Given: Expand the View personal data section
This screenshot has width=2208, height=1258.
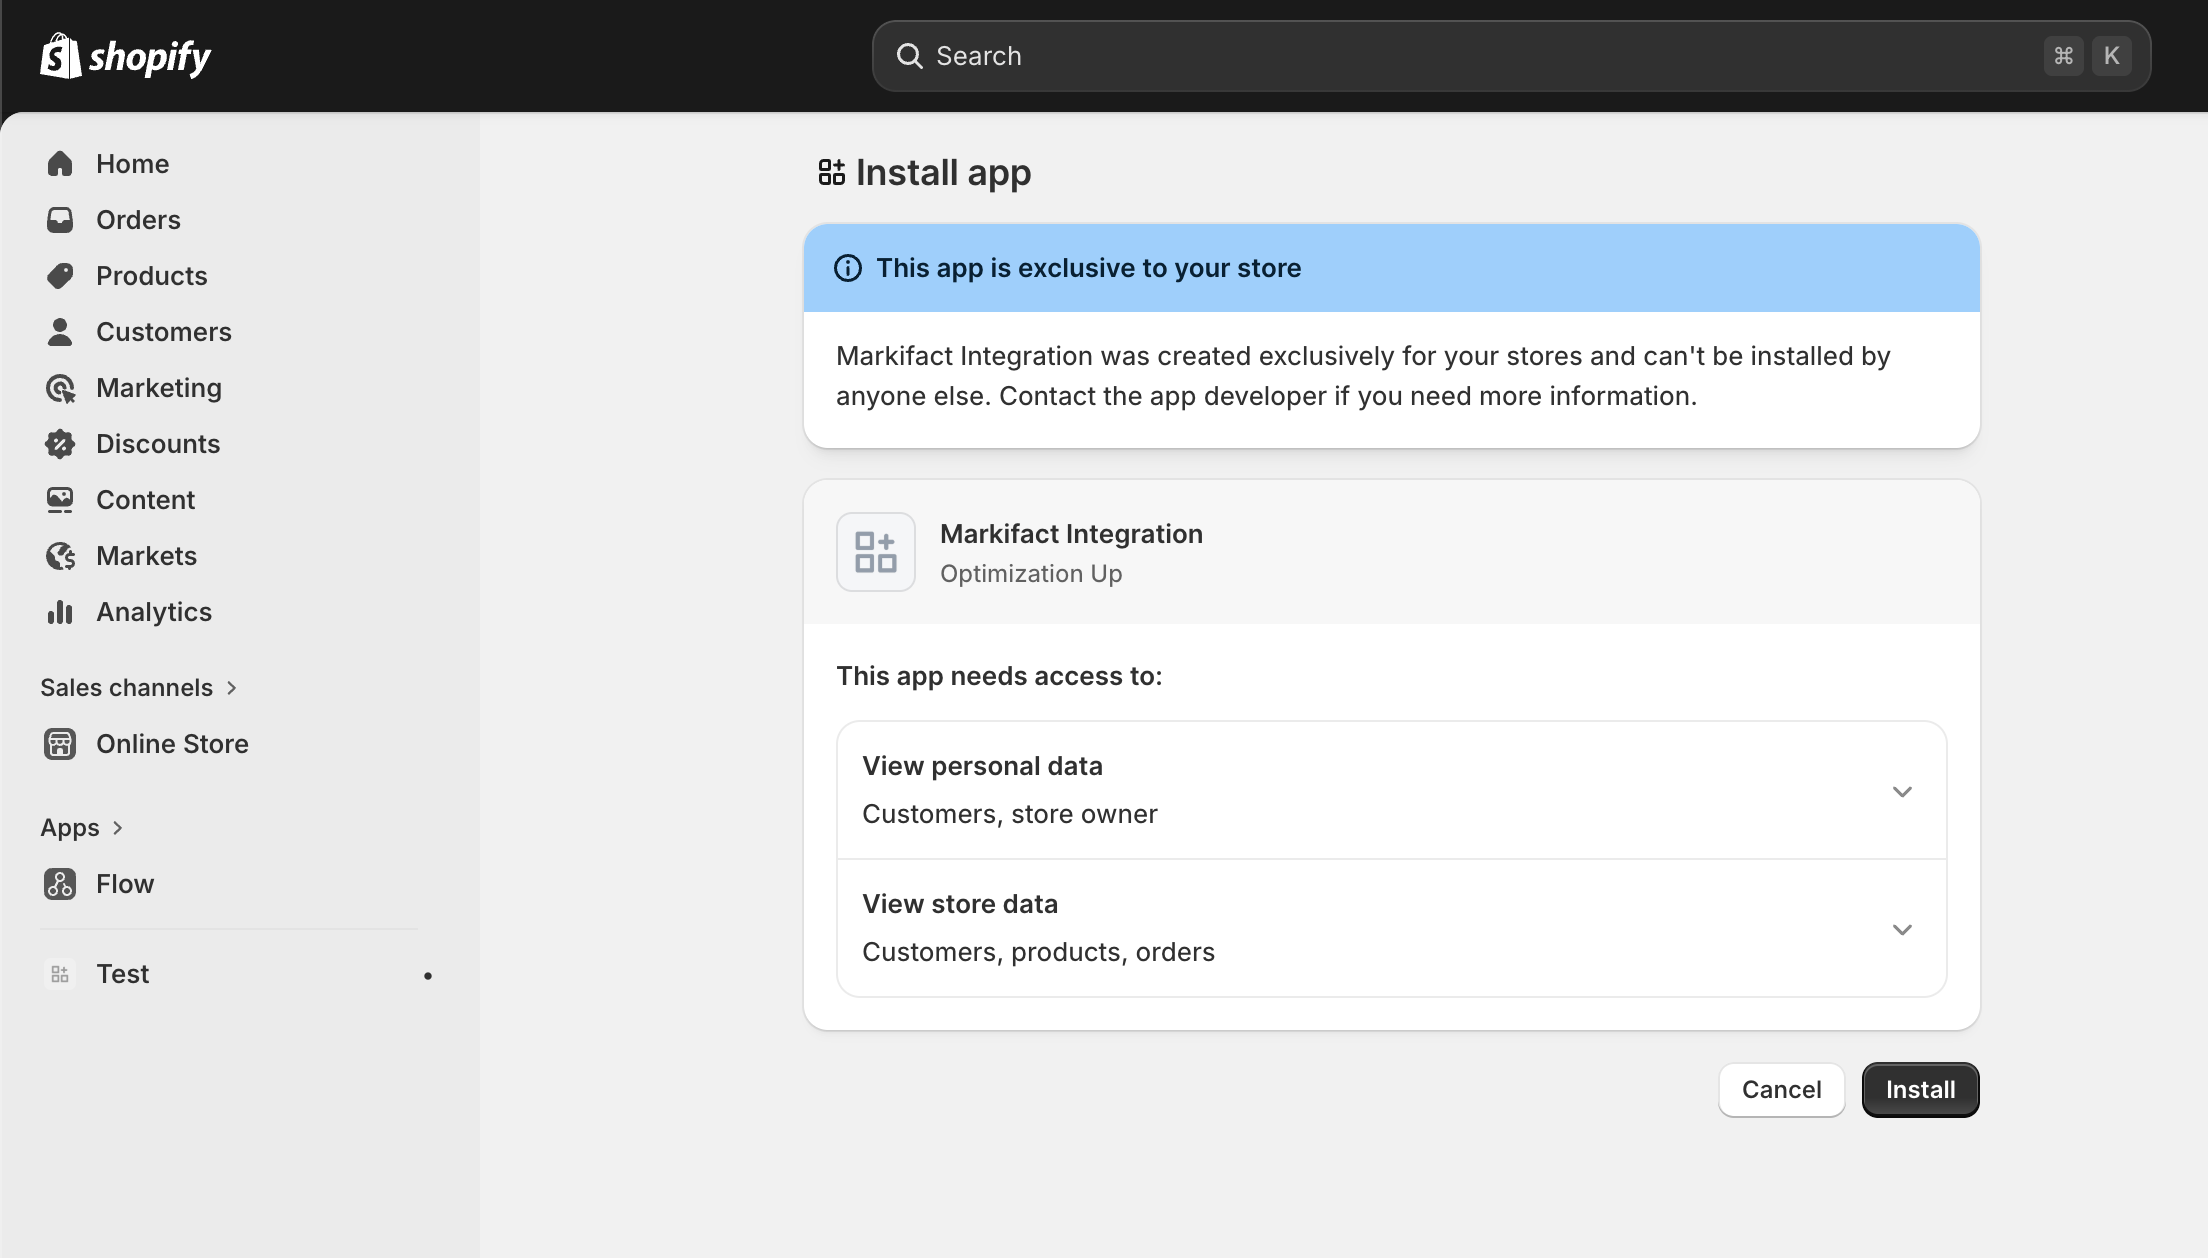Looking at the screenshot, I should [1901, 790].
